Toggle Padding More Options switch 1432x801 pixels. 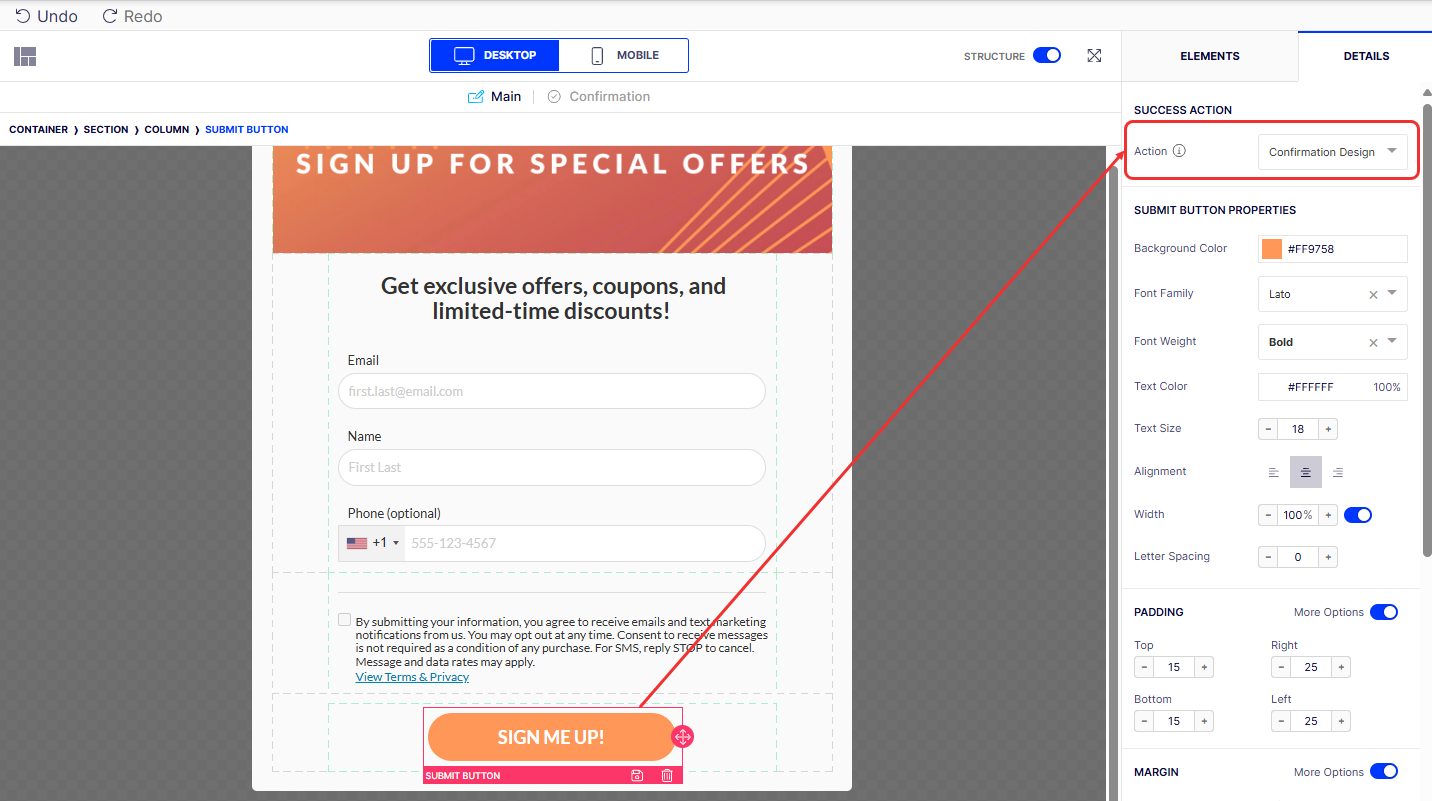tap(1384, 612)
